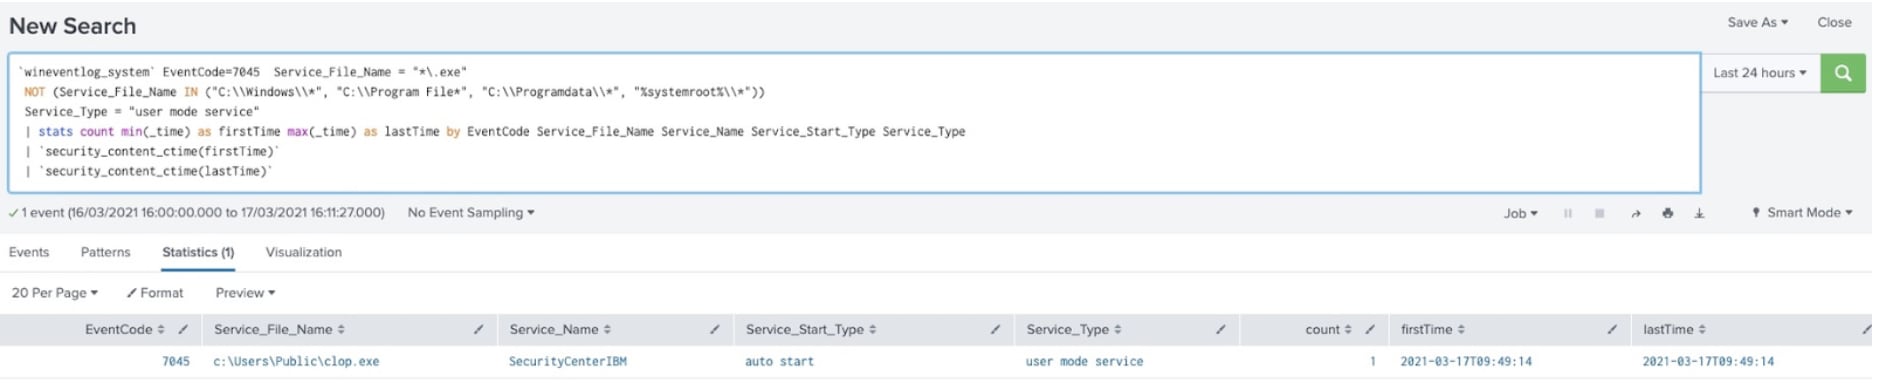Click inside the search query editor

pos(854,123)
